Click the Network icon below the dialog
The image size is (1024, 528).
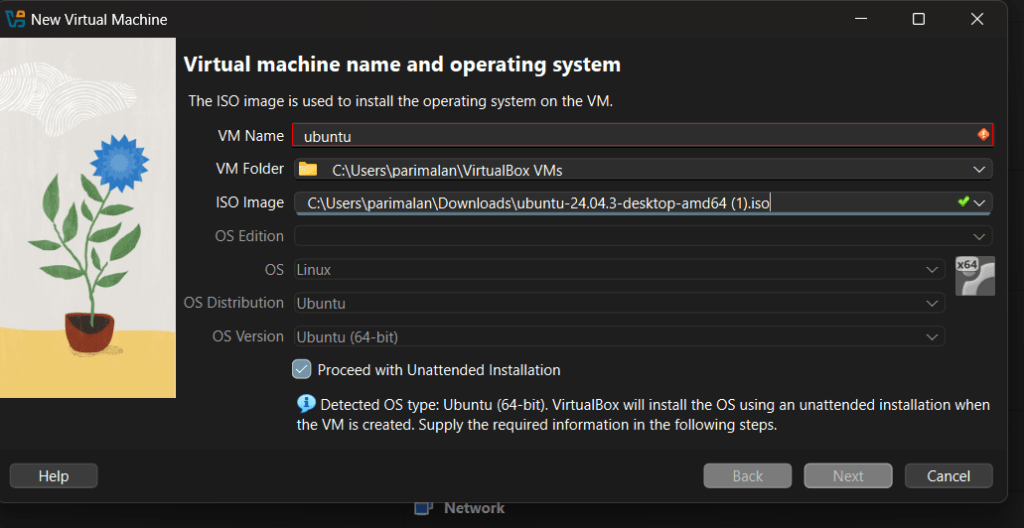(424, 508)
